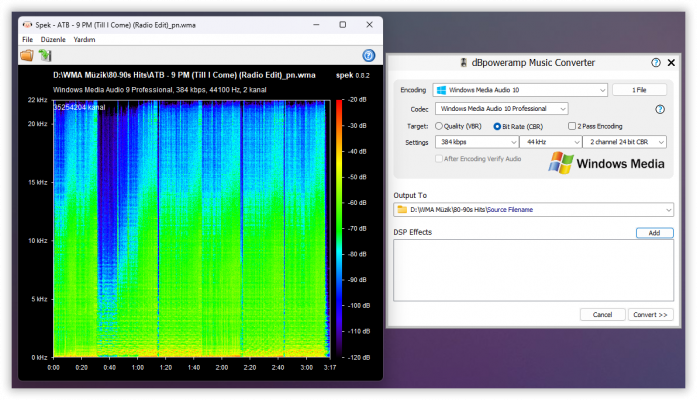Open the File menu in Spek
Screen dimensions: 697x400
(x=28, y=40)
